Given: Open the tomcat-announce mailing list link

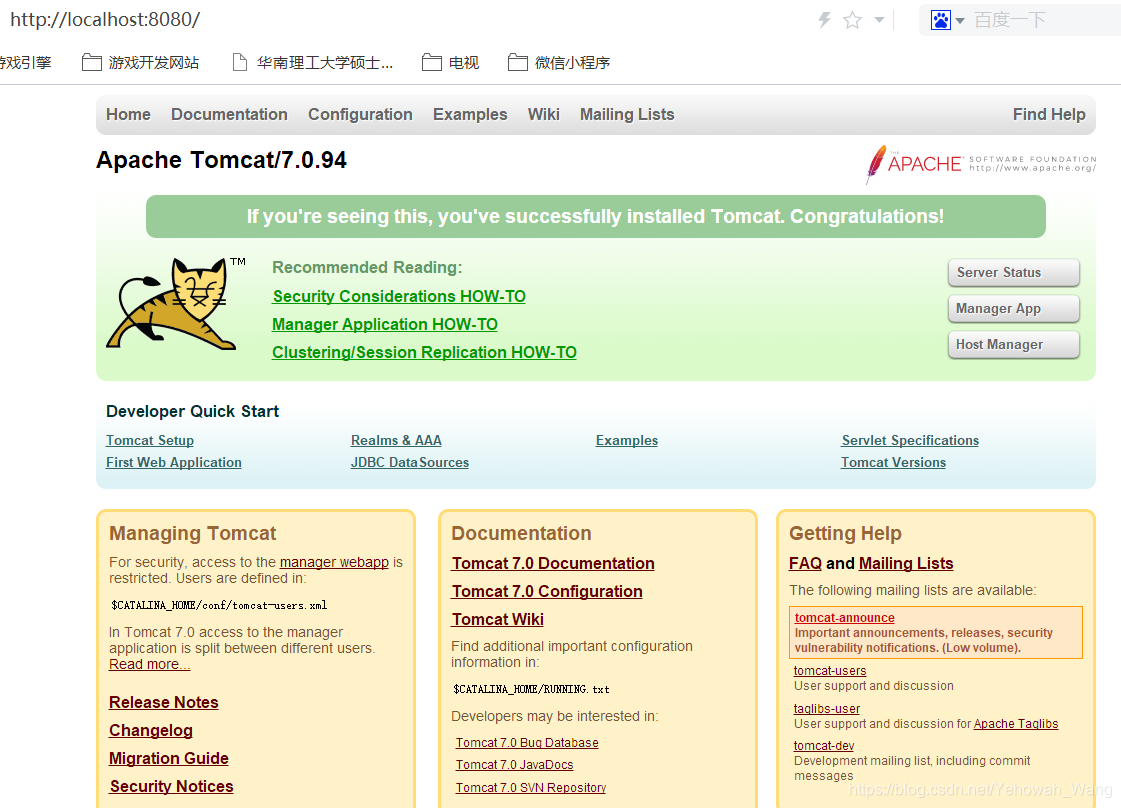Looking at the screenshot, I should pyautogui.click(x=844, y=618).
